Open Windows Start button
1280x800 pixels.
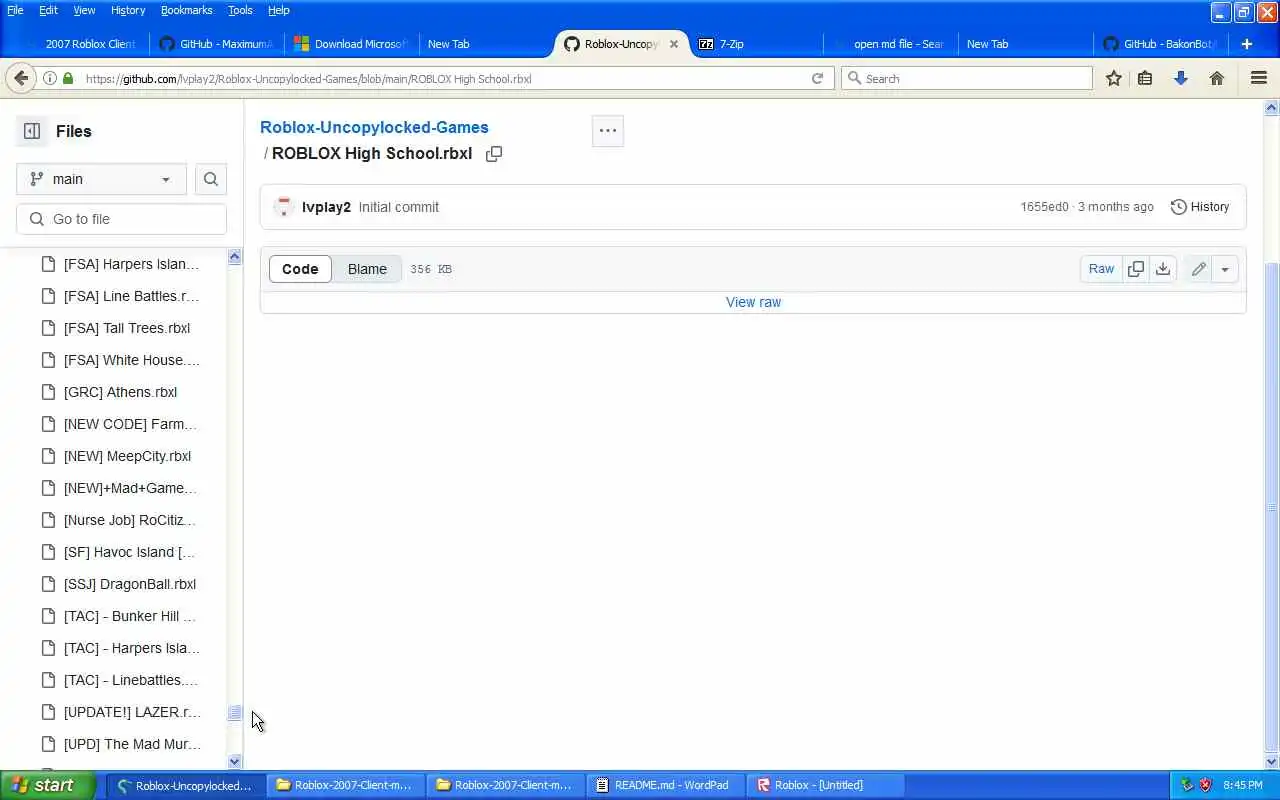click(x=48, y=785)
